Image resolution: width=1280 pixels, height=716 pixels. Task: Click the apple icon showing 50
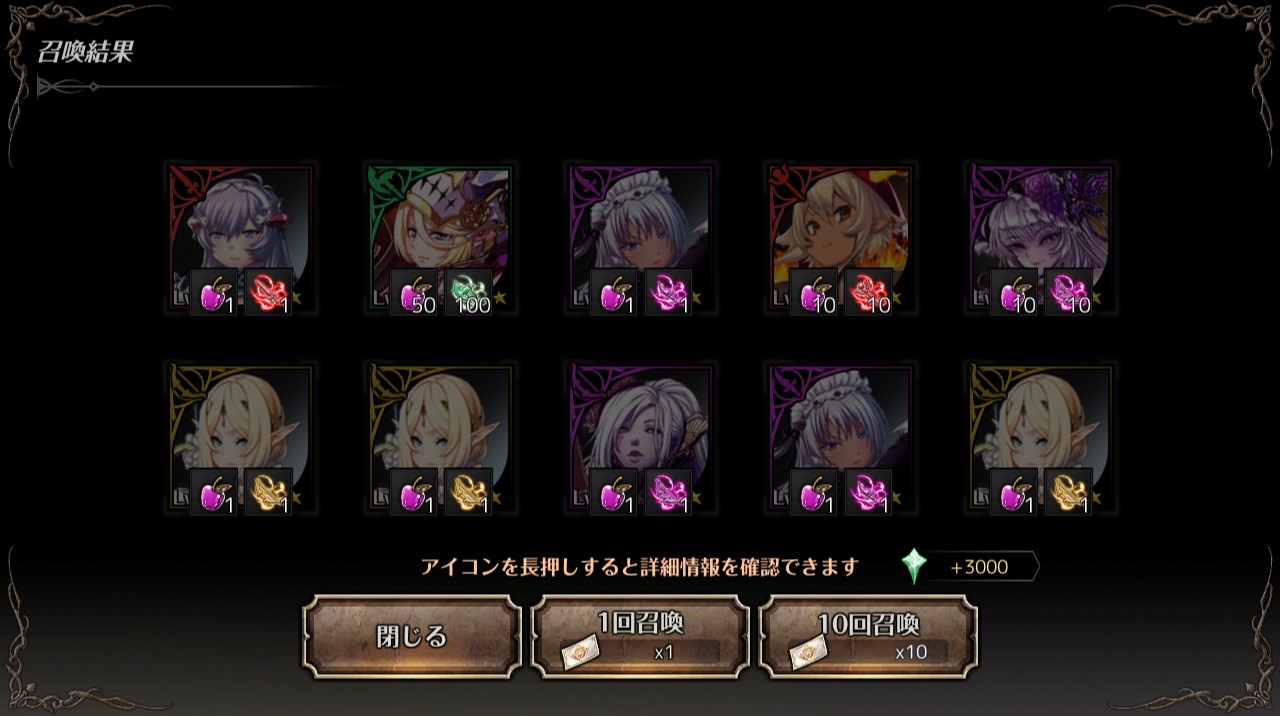click(414, 293)
